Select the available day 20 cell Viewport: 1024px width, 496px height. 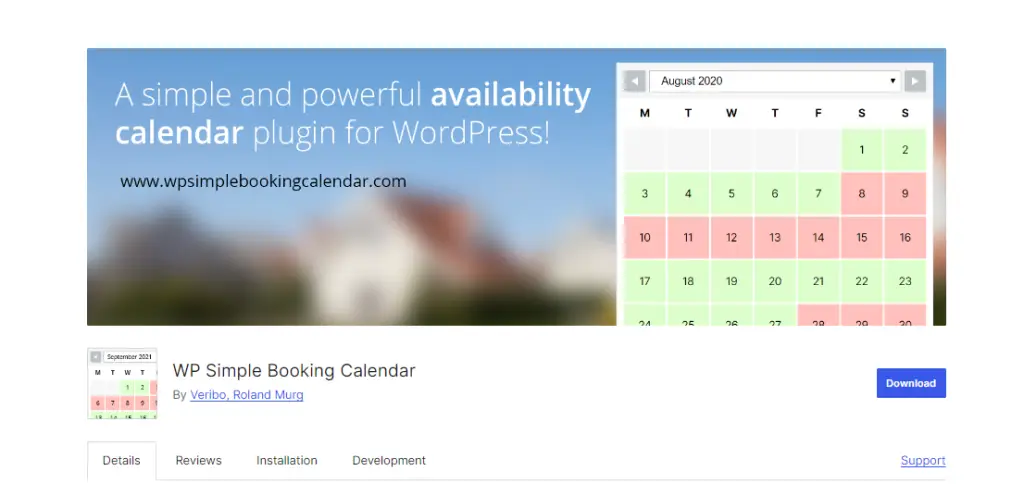pyautogui.click(x=775, y=281)
